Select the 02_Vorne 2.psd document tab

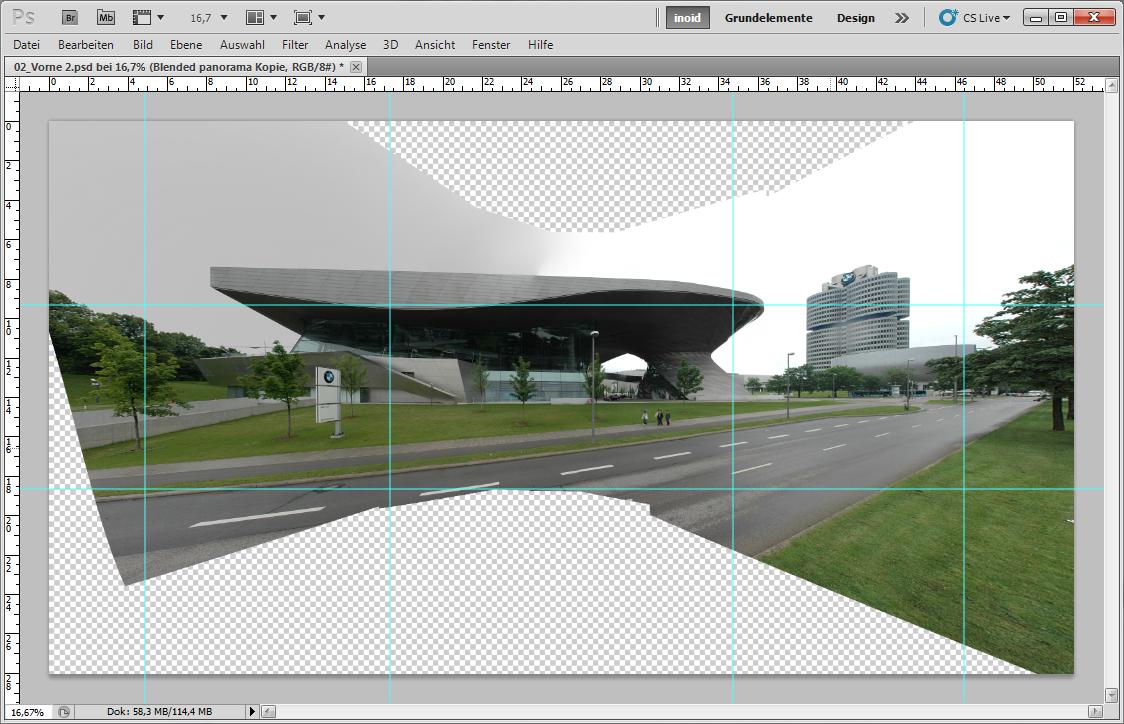coord(175,66)
